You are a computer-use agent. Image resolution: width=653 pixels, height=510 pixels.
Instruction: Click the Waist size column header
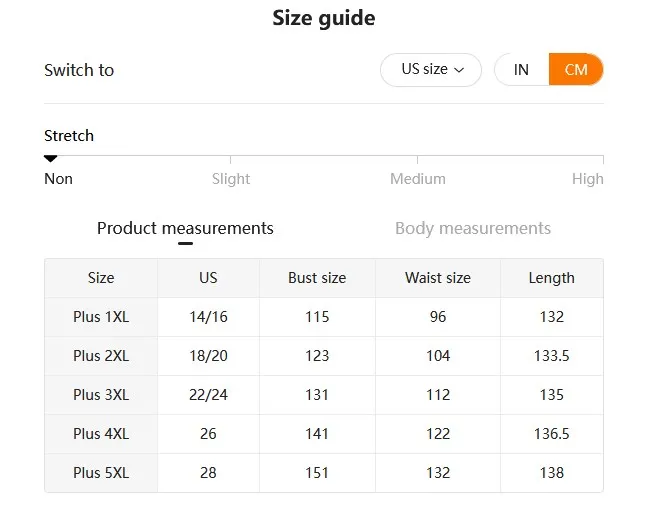click(437, 278)
